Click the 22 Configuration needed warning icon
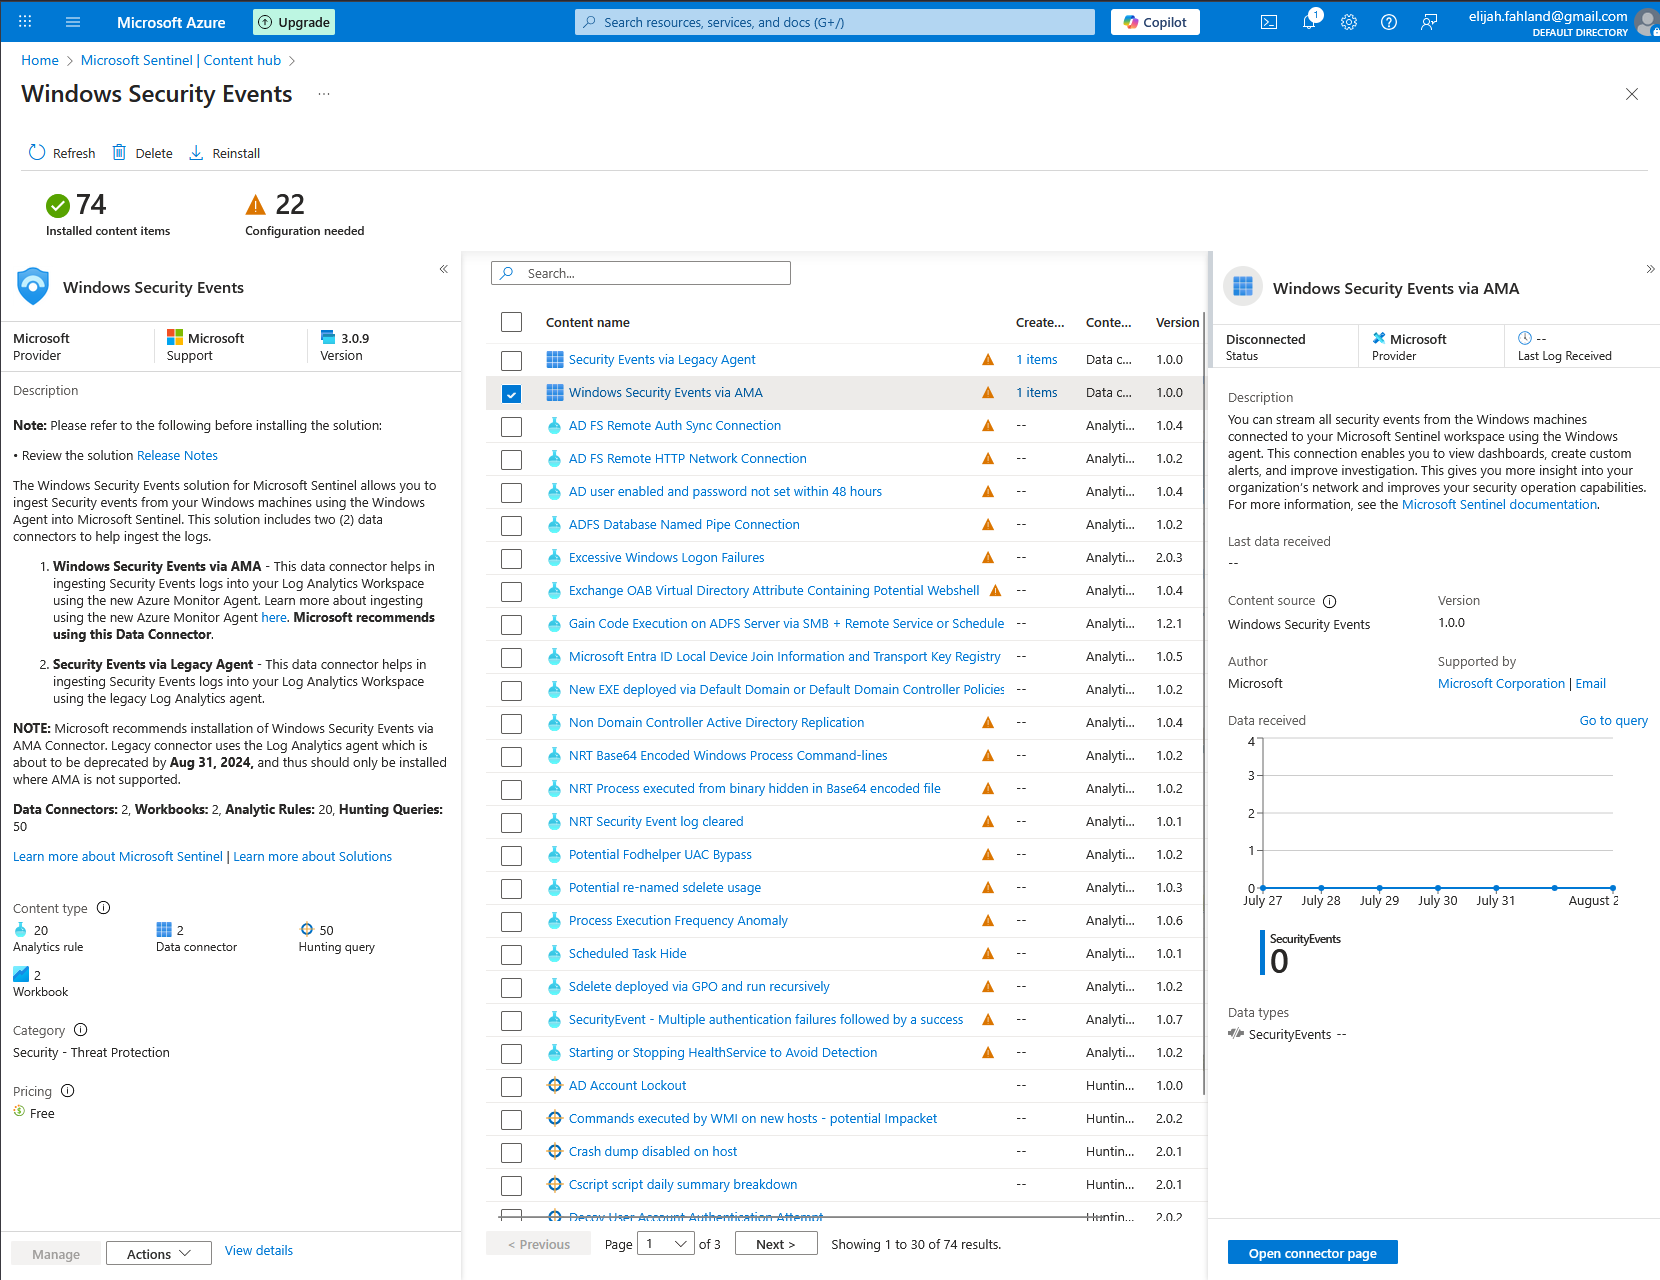Screen dimensions: 1660x1280 coord(256,205)
